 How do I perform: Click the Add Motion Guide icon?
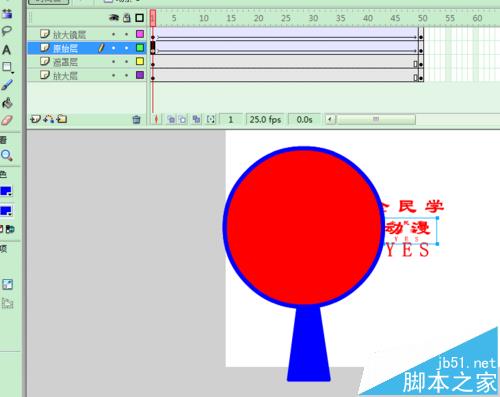pos(49,119)
